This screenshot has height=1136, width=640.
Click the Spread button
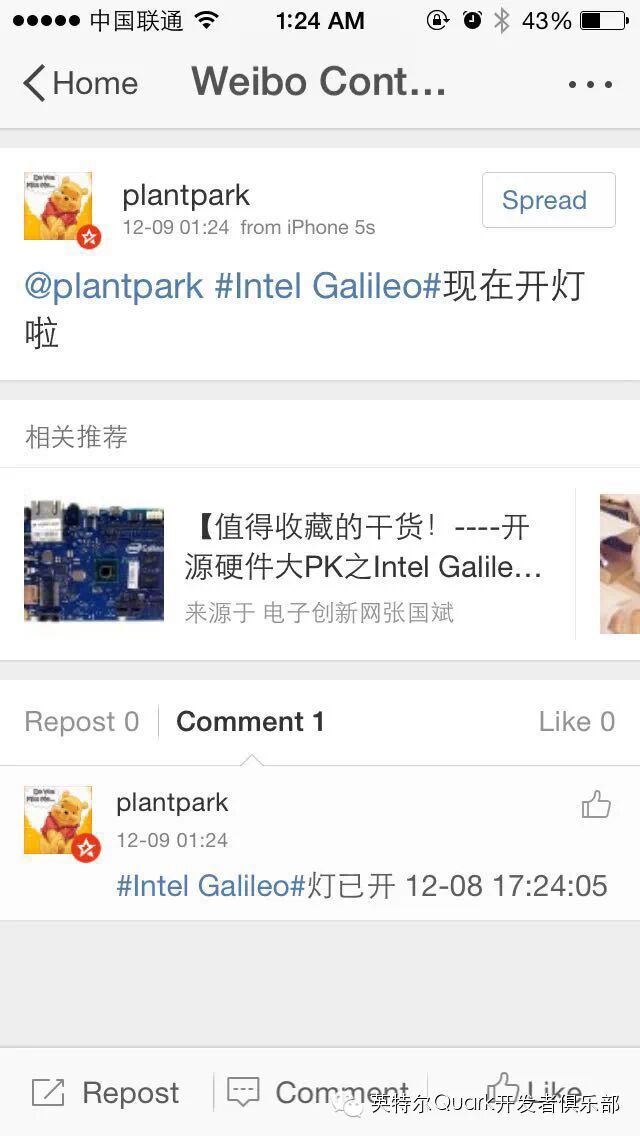[x=549, y=200]
